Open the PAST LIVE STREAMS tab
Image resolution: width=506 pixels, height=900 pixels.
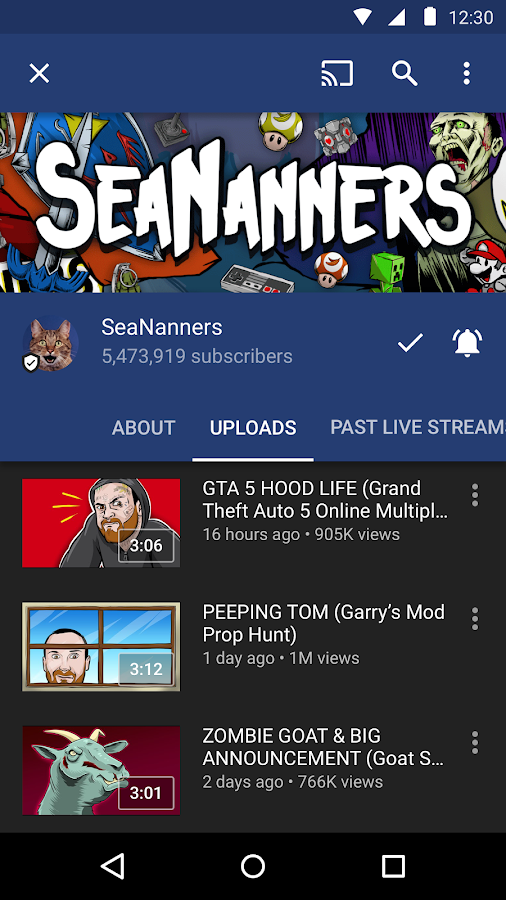[x=418, y=428]
